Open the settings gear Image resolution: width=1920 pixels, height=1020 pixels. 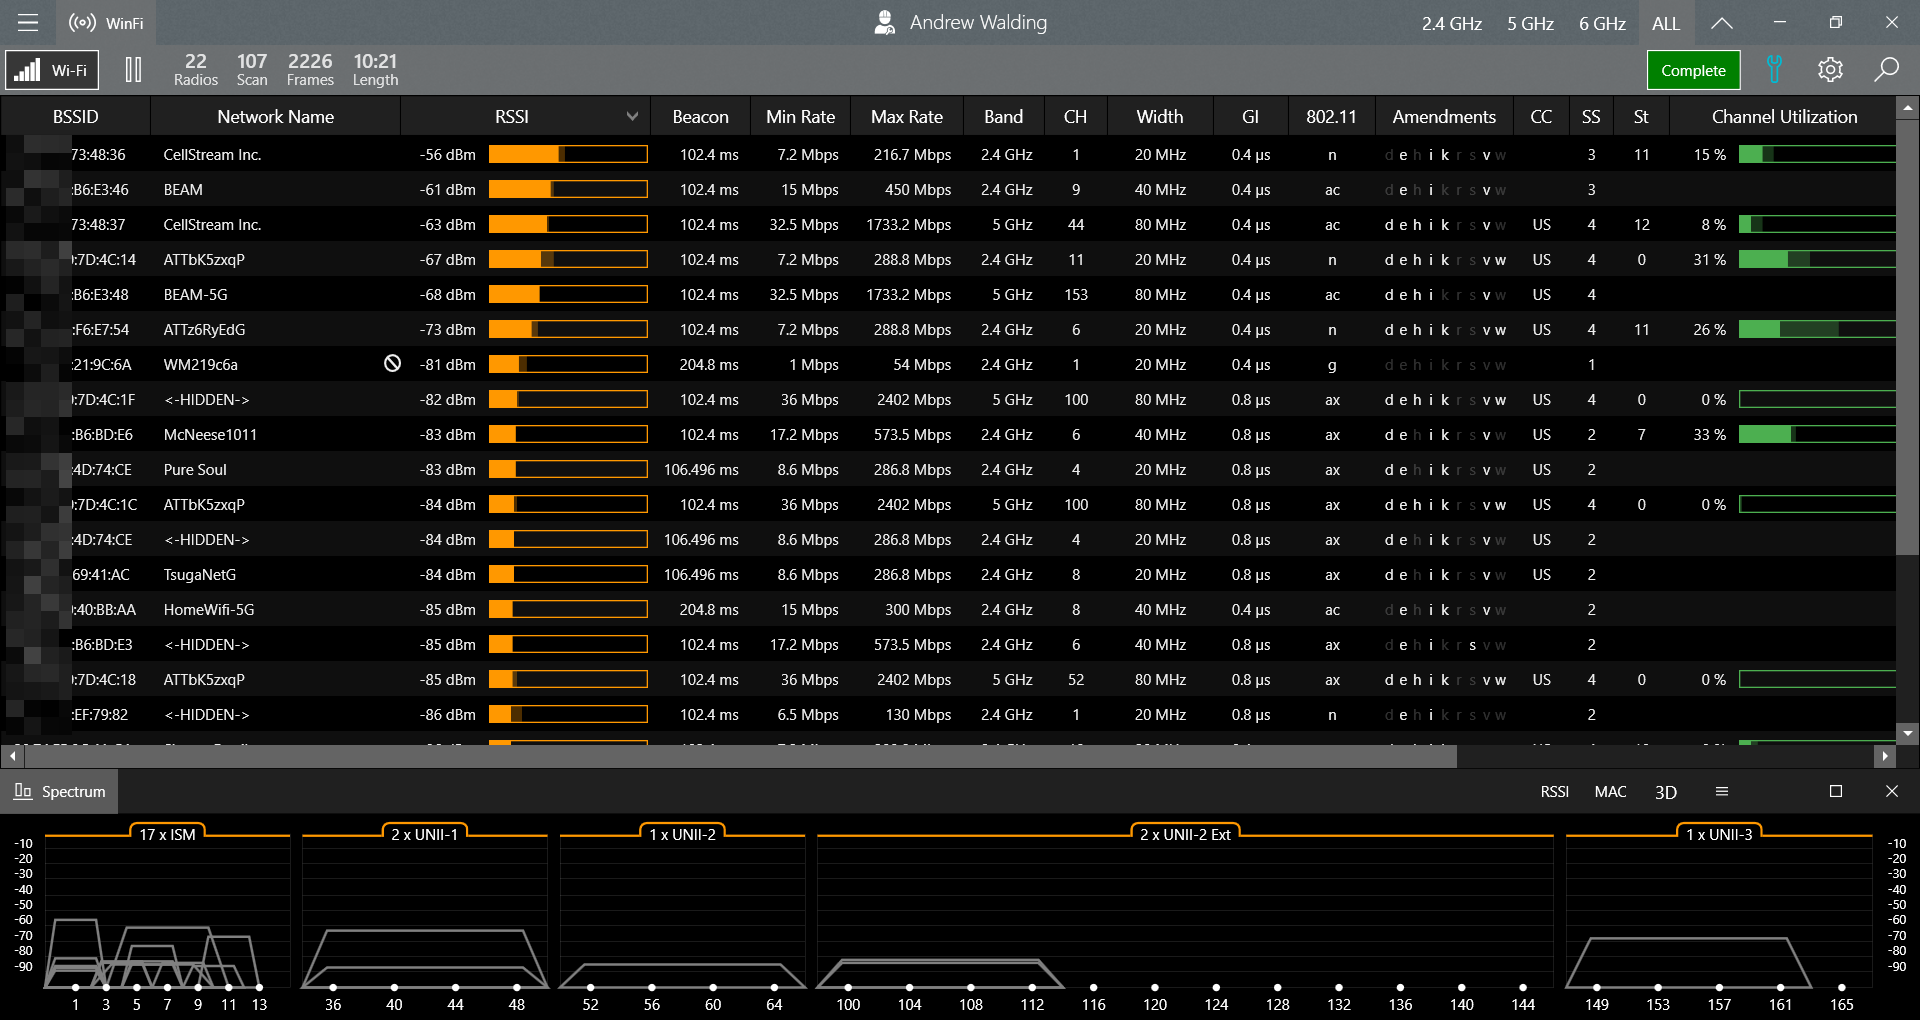click(x=1830, y=70)
